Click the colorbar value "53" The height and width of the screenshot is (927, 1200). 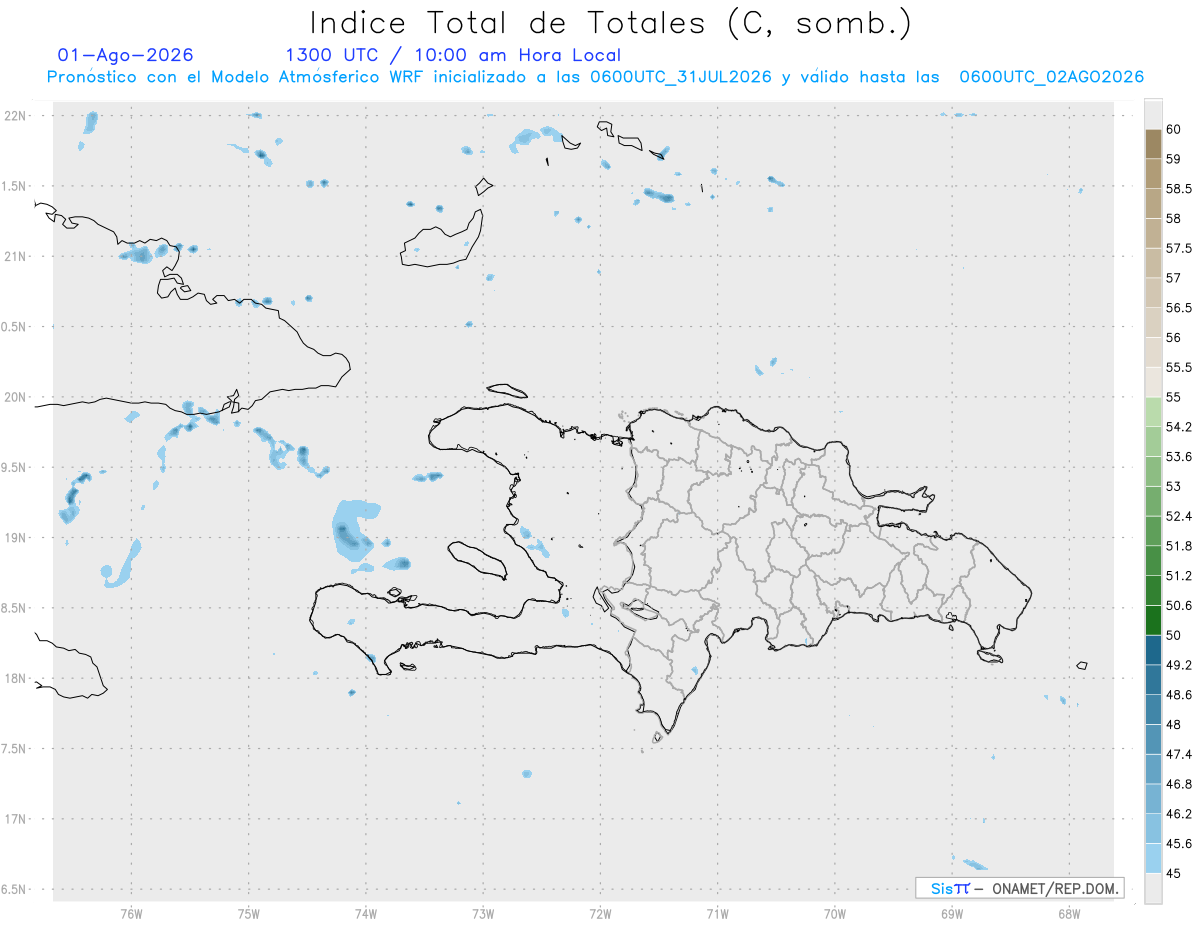[1174, 486]
